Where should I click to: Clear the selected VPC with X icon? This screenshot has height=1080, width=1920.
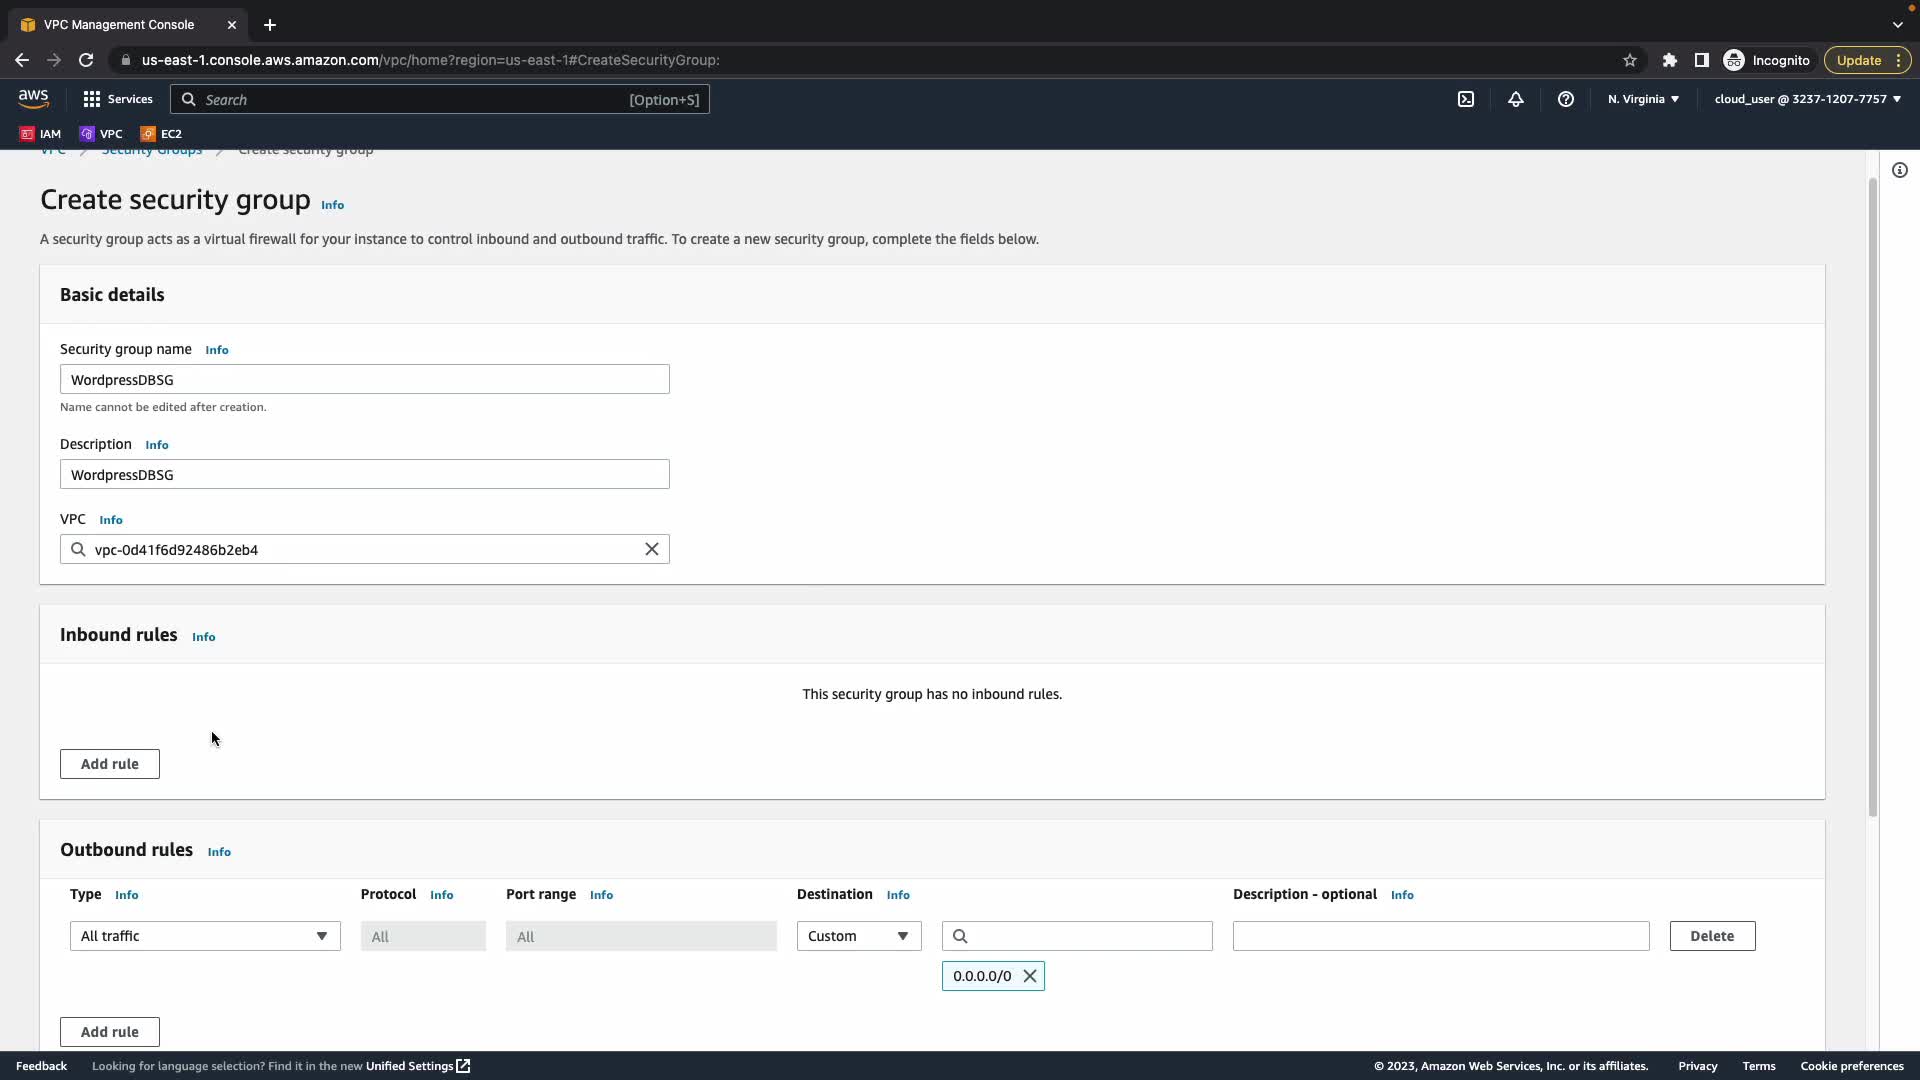coord(652,549)
